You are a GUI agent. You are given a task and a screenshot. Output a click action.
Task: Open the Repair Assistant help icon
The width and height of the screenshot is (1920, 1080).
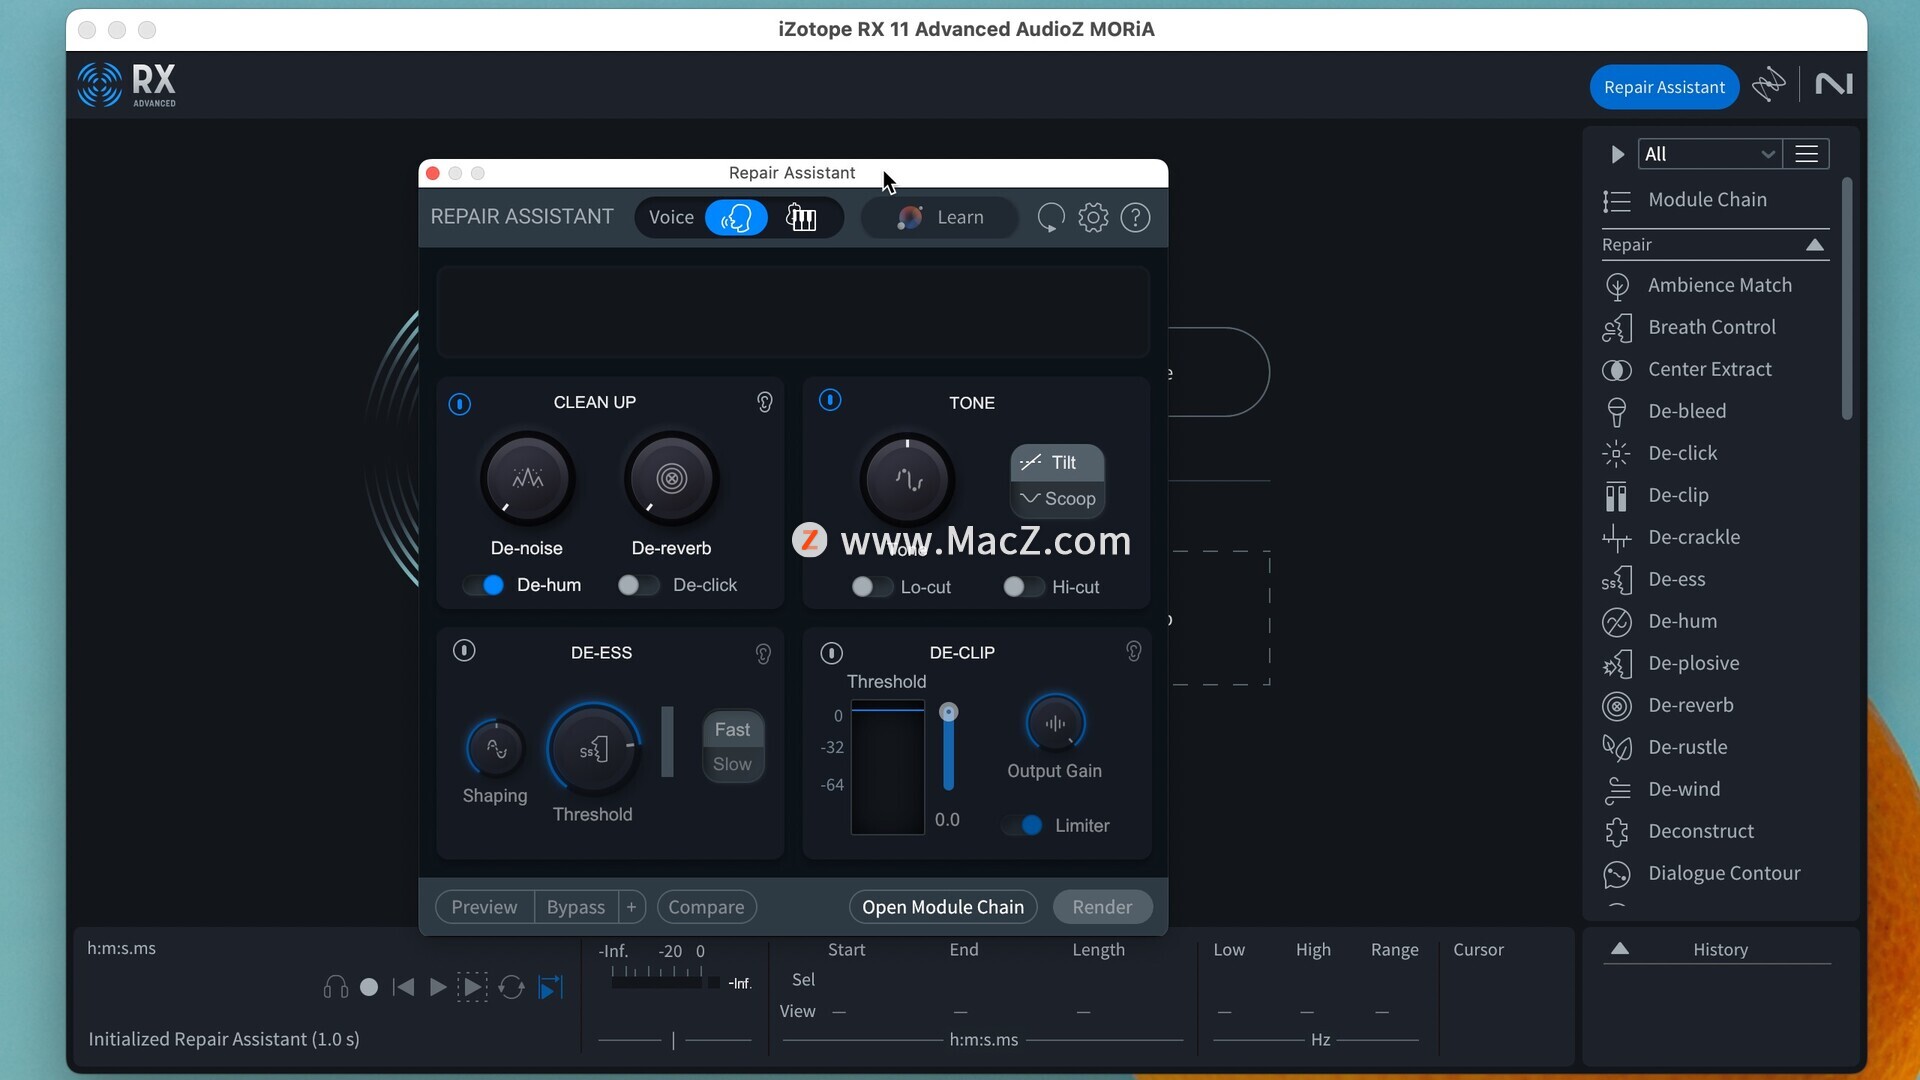(1135, 217)
